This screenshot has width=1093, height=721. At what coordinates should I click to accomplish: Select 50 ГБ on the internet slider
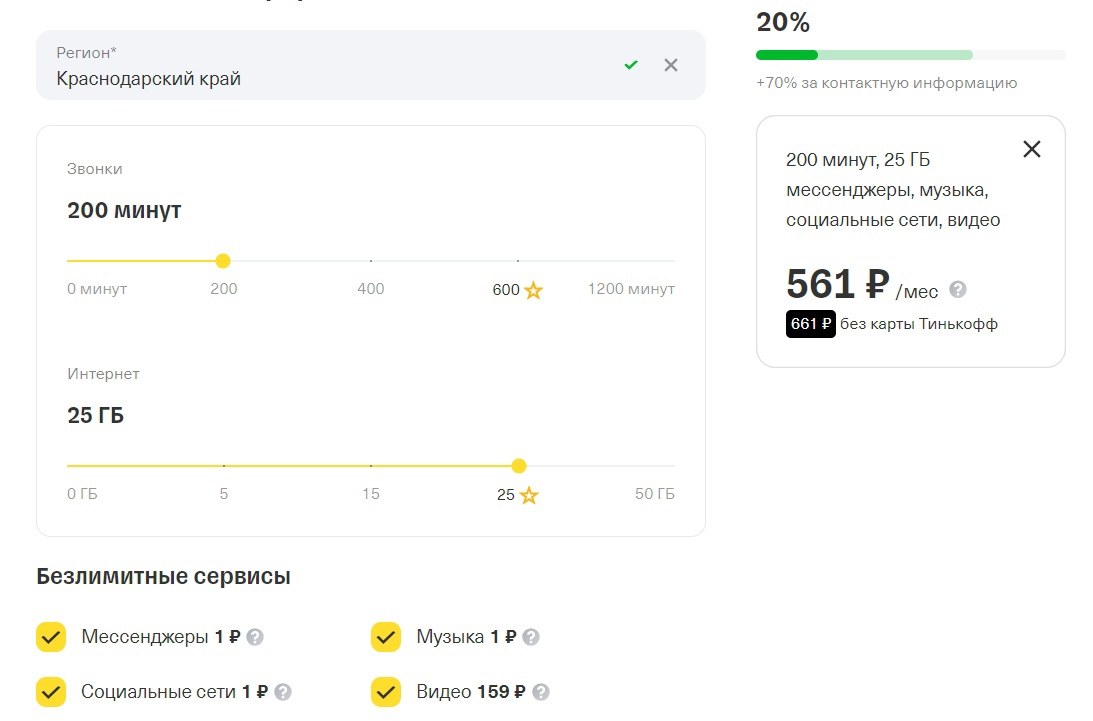673,466
